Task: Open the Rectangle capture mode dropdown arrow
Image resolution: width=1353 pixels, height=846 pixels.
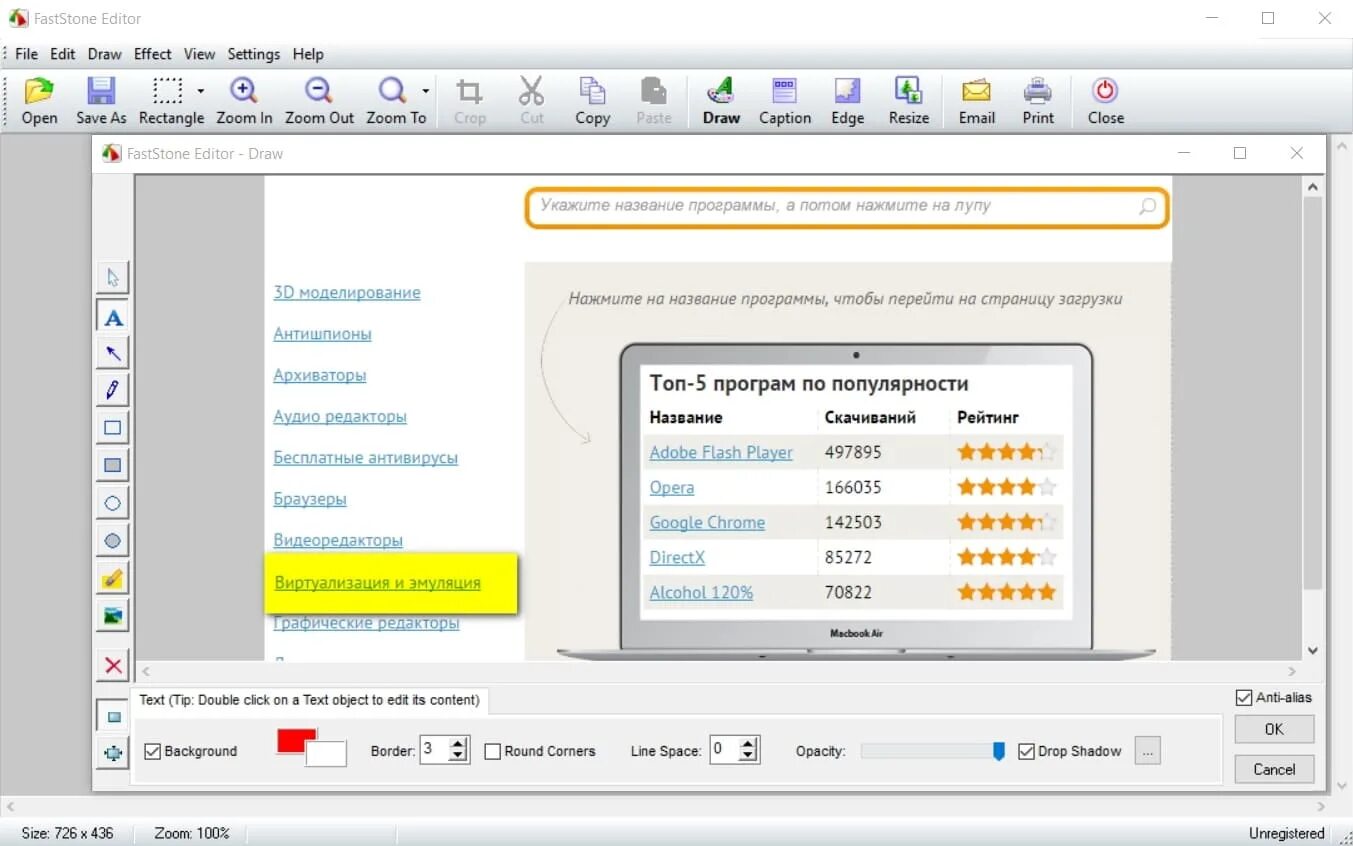Action: click(200, 91)
